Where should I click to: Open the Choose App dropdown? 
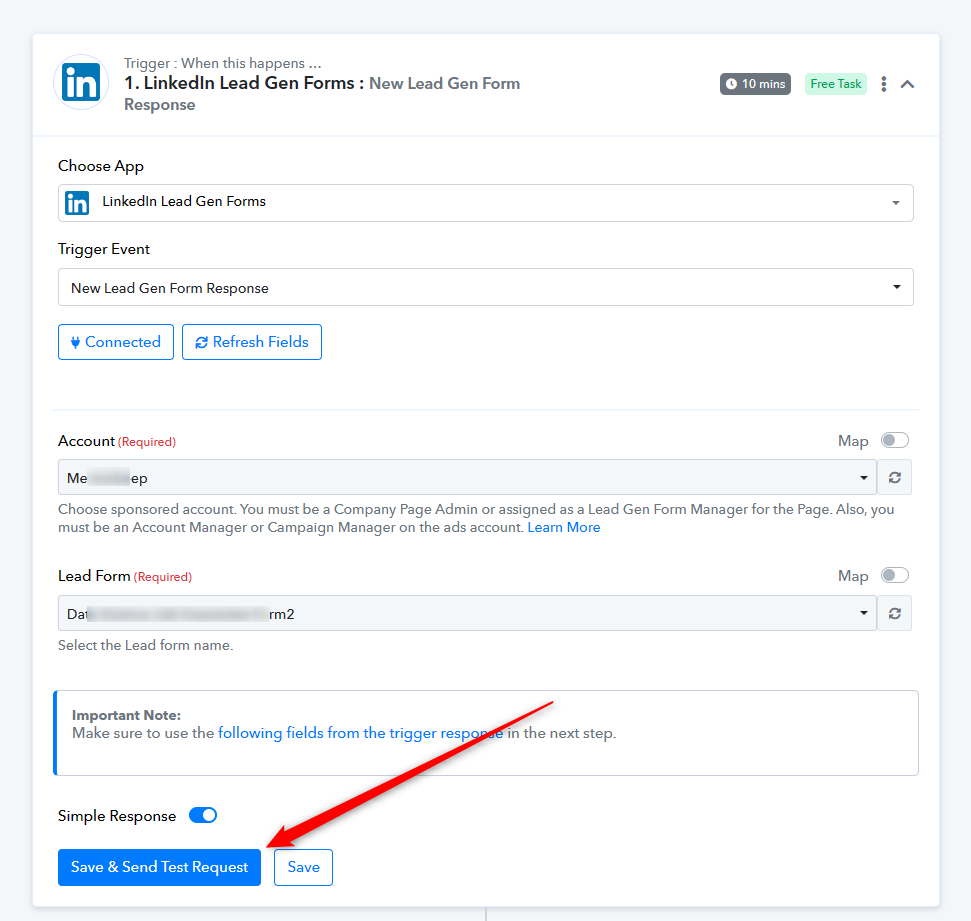pyautogui.click(x=486, y=203)
